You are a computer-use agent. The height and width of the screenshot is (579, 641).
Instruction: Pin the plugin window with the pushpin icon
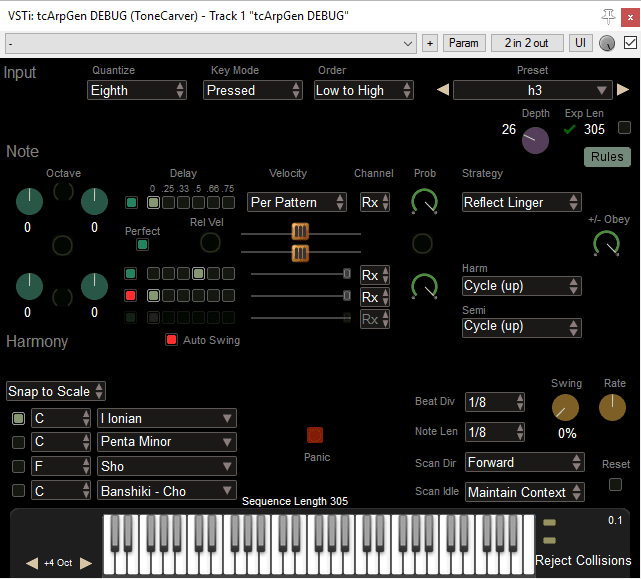coord(608,17)
